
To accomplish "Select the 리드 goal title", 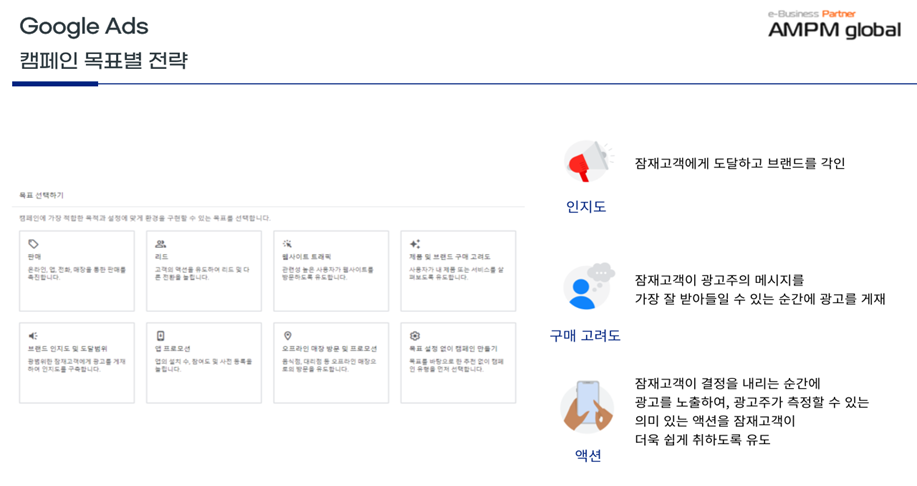I will pyautogui.click(x=161, y=257).
